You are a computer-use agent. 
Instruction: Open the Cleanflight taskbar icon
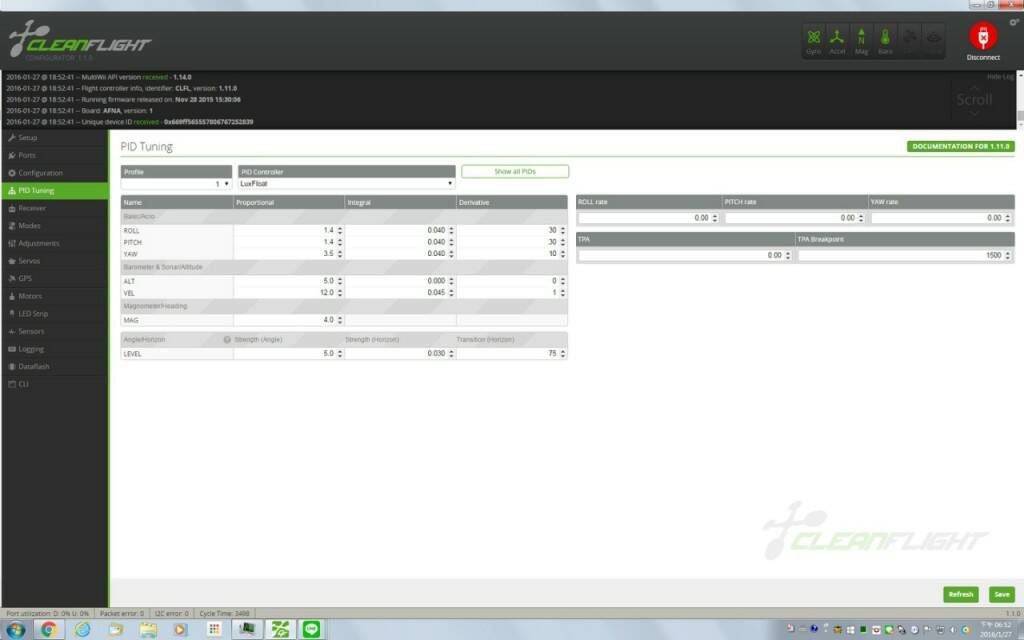280,630
